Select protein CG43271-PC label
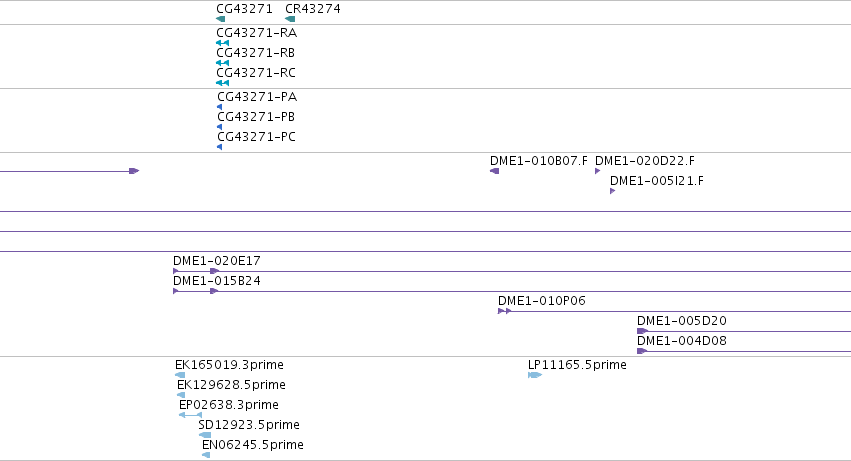The width and height of the screenshot is (851, 461). tap(257, 137)
